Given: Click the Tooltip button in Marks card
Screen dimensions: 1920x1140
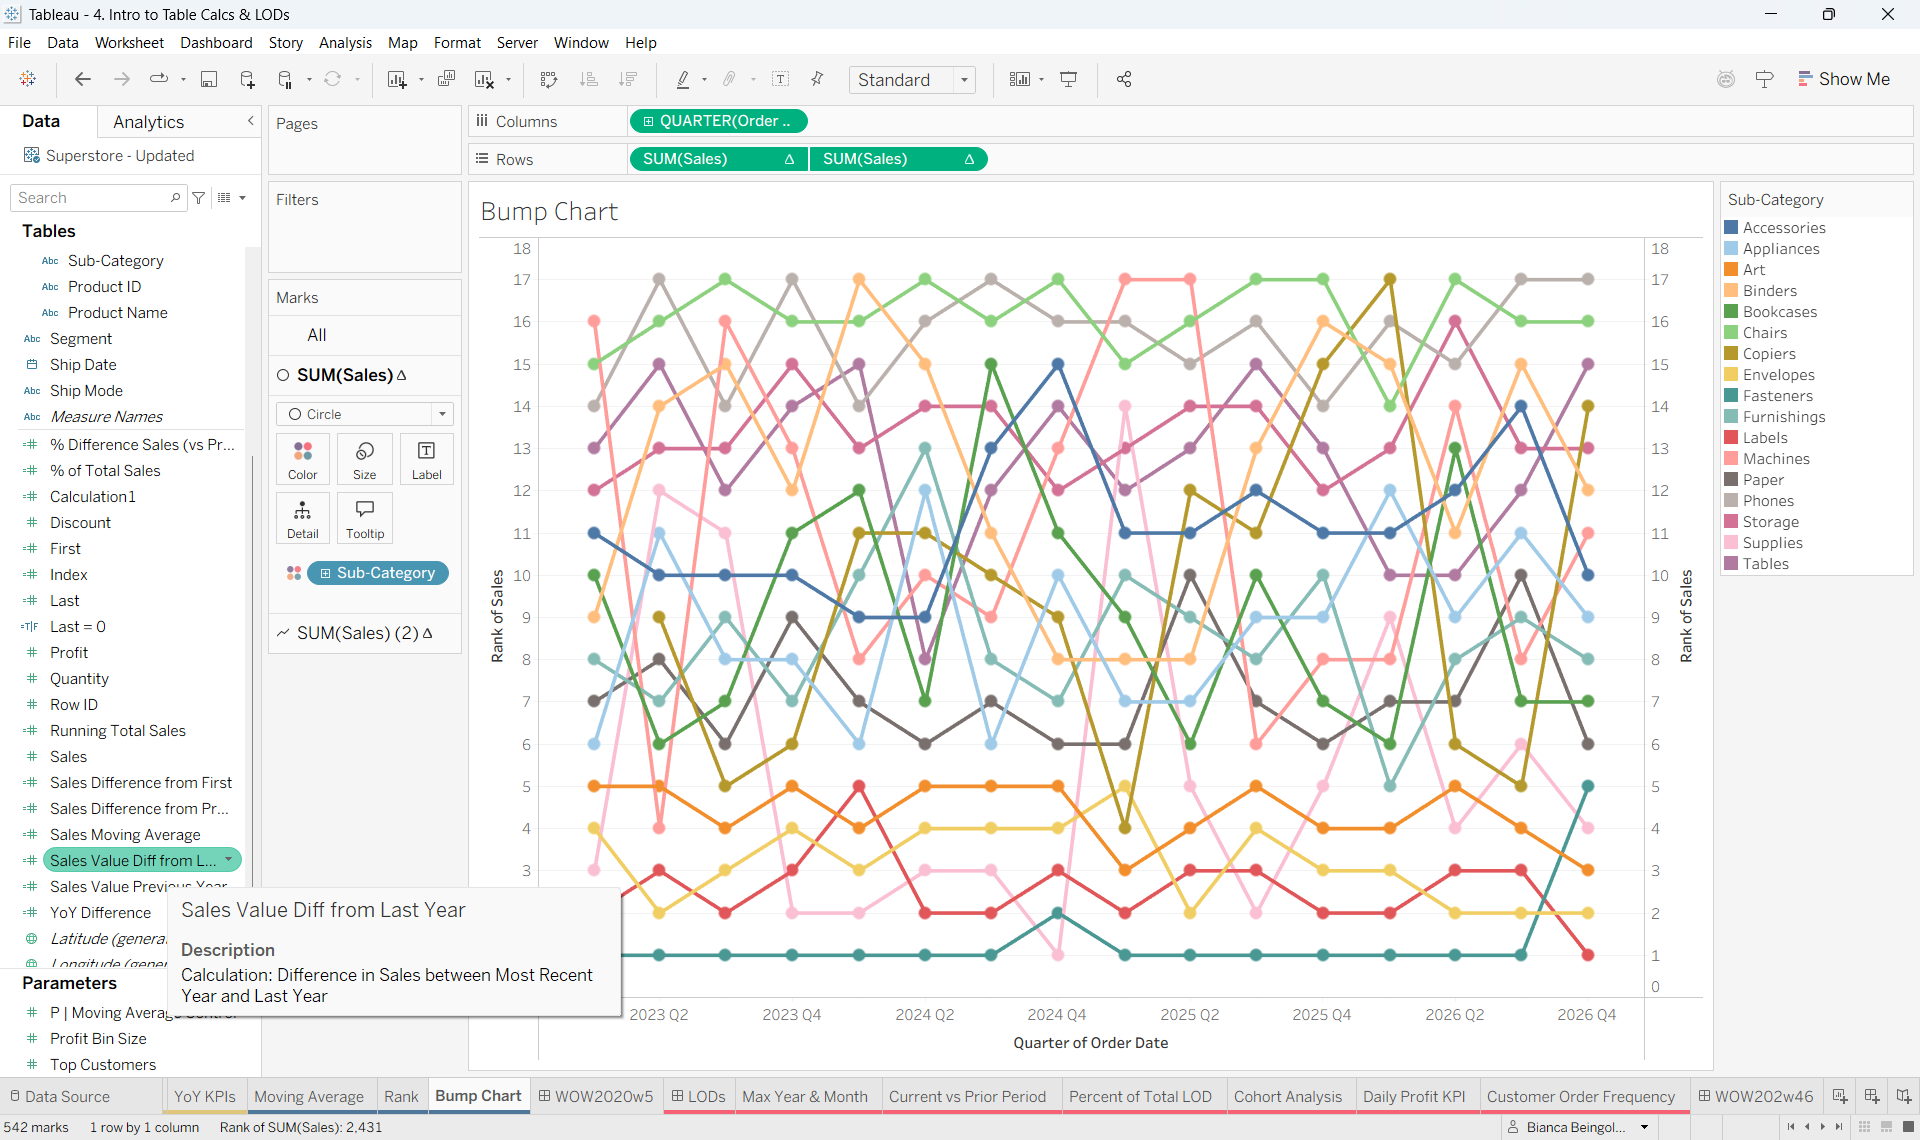Looking at the screenshot, I should tap(365, 518).
